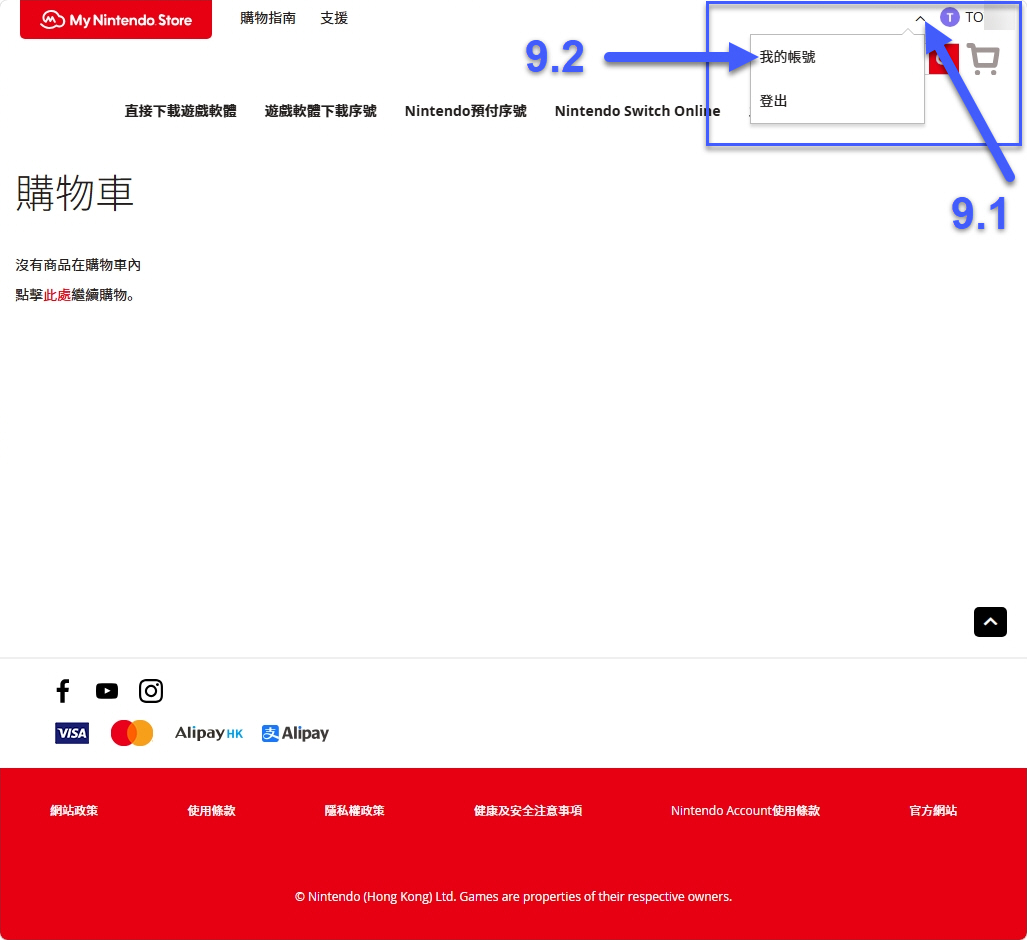Collapse the account dropdown via the chevron
The width and height of the screenshot is (1027, 940).
click(919, 18)
